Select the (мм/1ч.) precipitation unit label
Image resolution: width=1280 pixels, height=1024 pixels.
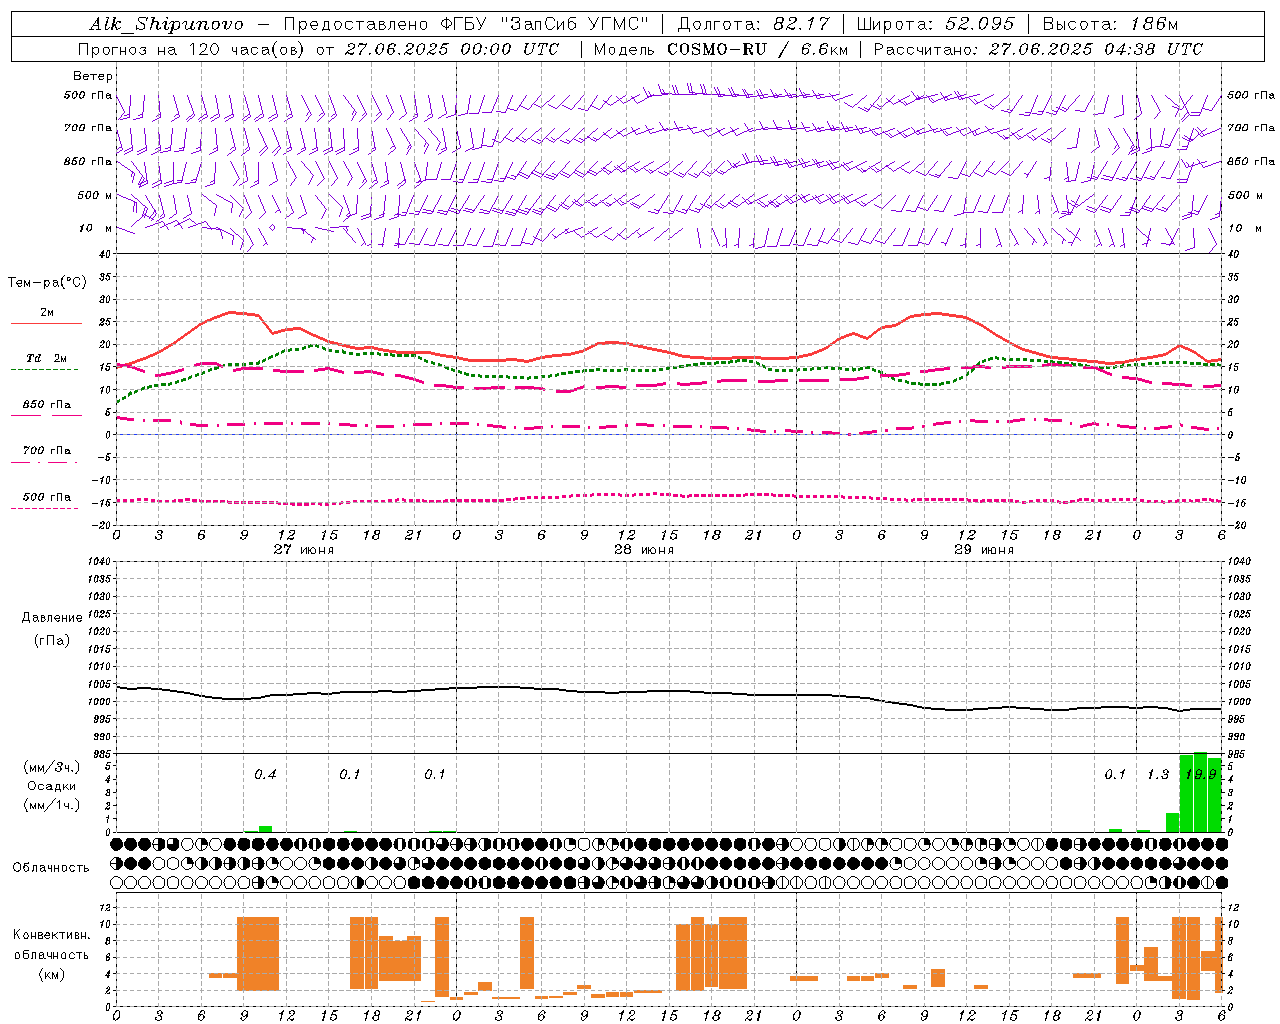click(x=52, y=805)
